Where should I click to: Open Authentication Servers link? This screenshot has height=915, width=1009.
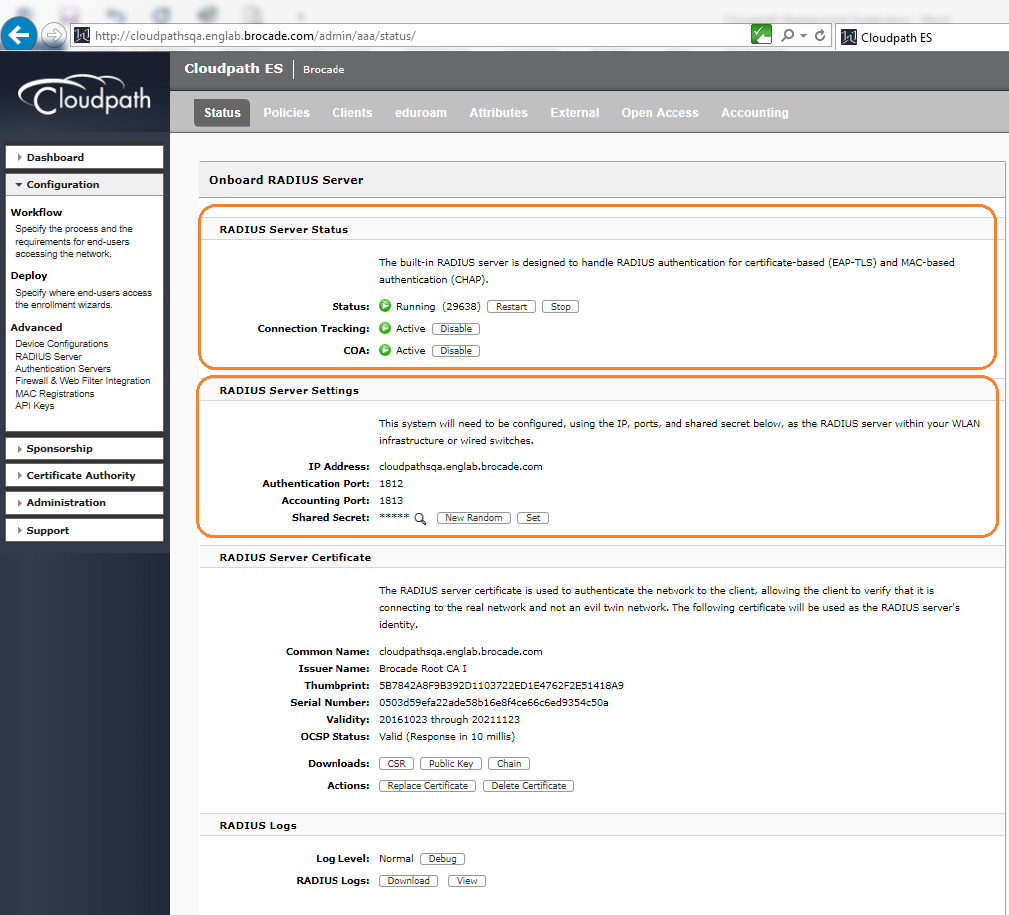click(63, 369)
